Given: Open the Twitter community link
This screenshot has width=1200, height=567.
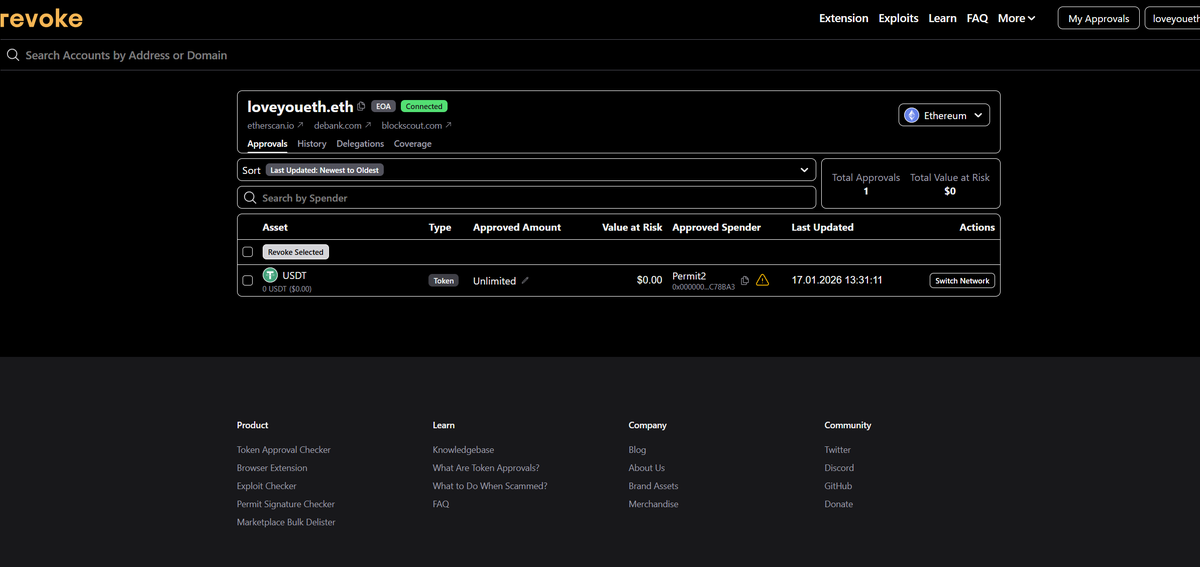Looking at the screenshot, I should point(838,450).
